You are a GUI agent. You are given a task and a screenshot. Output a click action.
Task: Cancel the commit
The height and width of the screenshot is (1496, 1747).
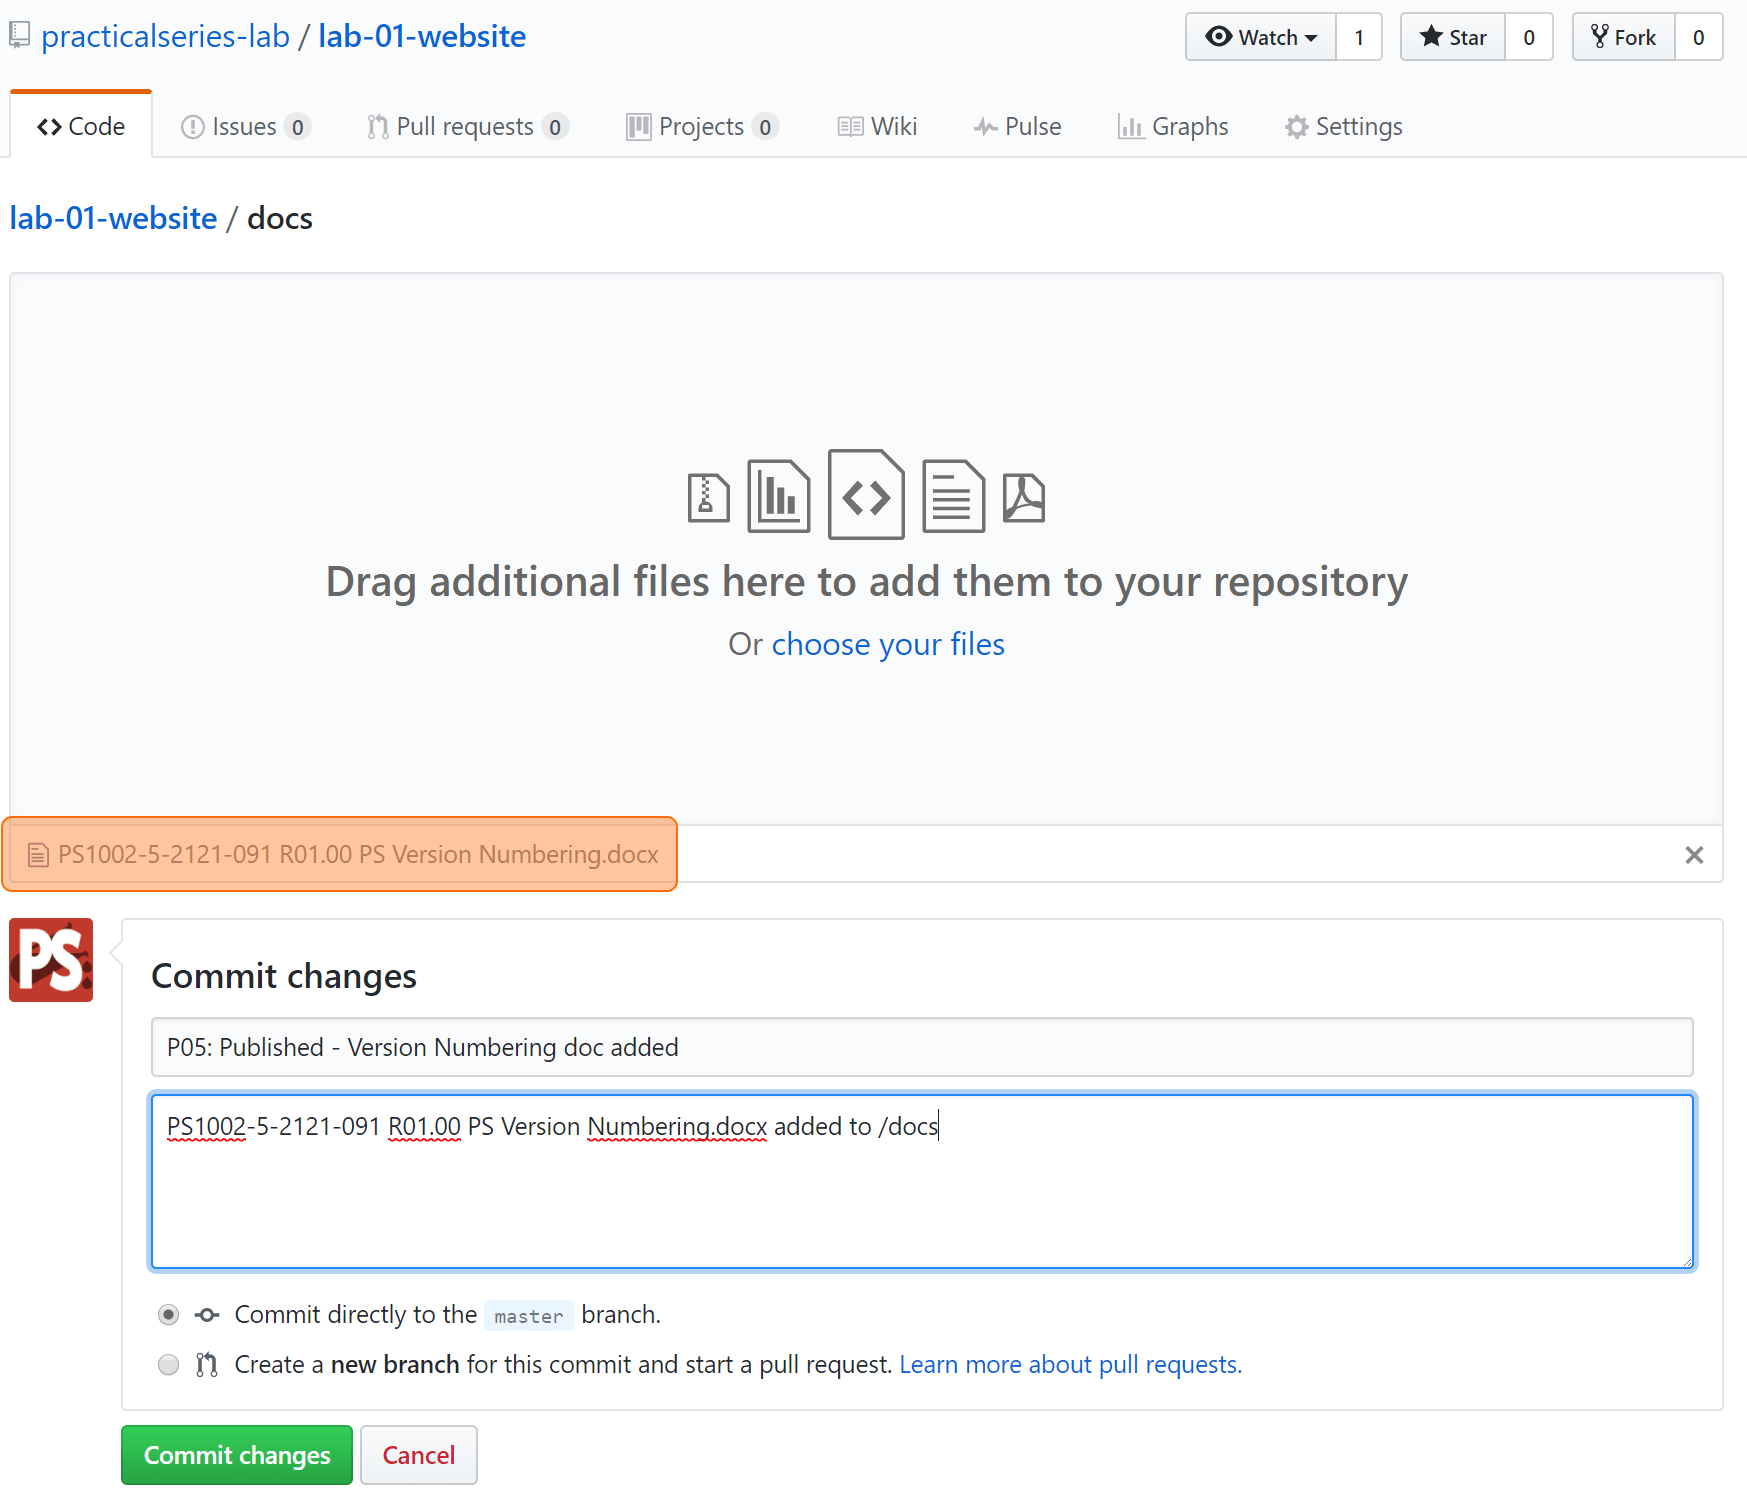[419, 1455]
